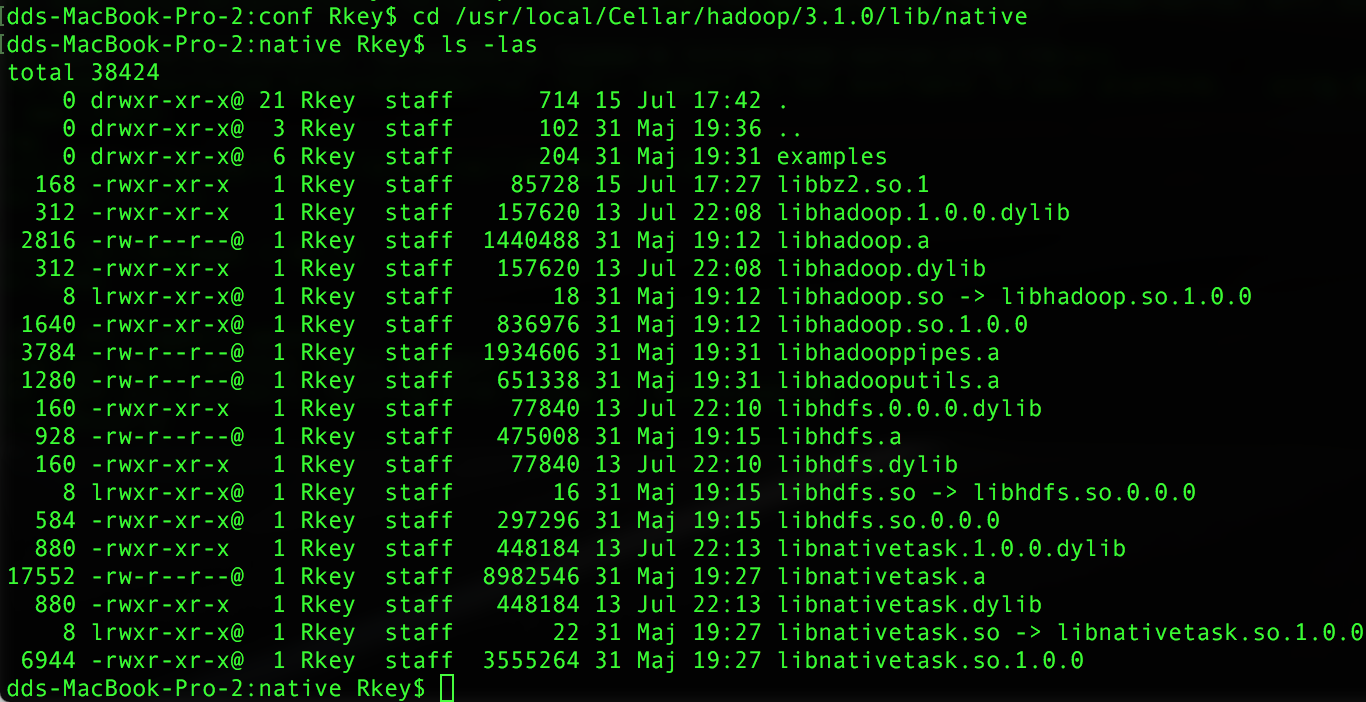Click the permissions of the libhadoop.a row
The height and width of the screenshot is (702, 1366).
[x=167, y=241]
